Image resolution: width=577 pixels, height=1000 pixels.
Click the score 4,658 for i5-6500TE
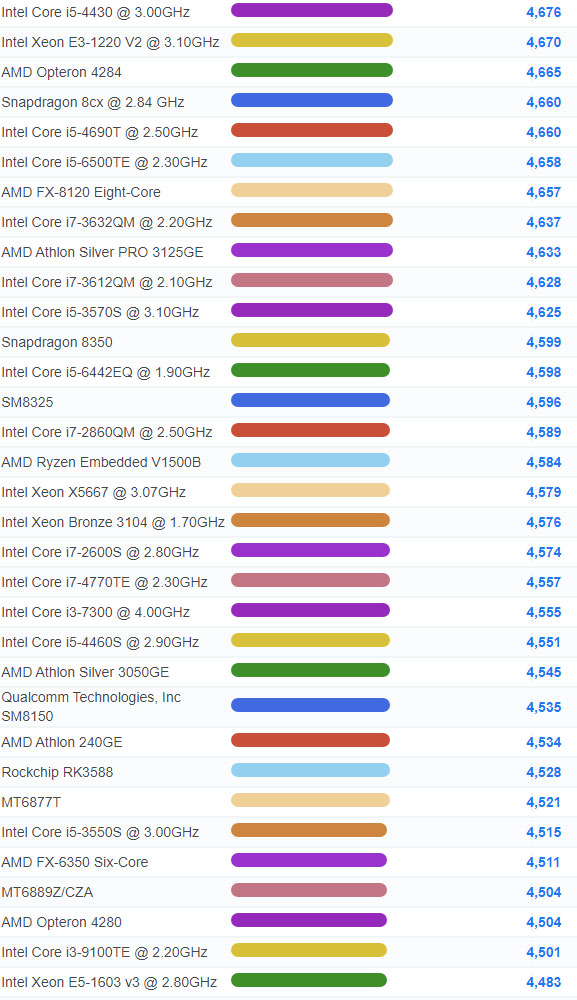coord(544,162)
